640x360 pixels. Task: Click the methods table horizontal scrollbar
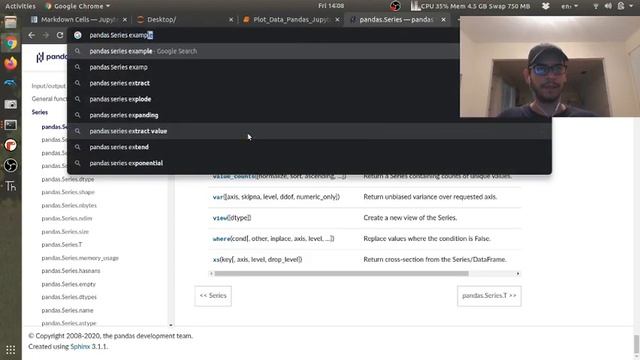pos(342,273)
